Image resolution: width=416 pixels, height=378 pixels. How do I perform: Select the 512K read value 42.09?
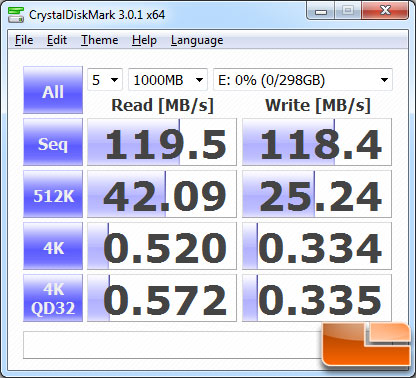[x=162, y=194]
